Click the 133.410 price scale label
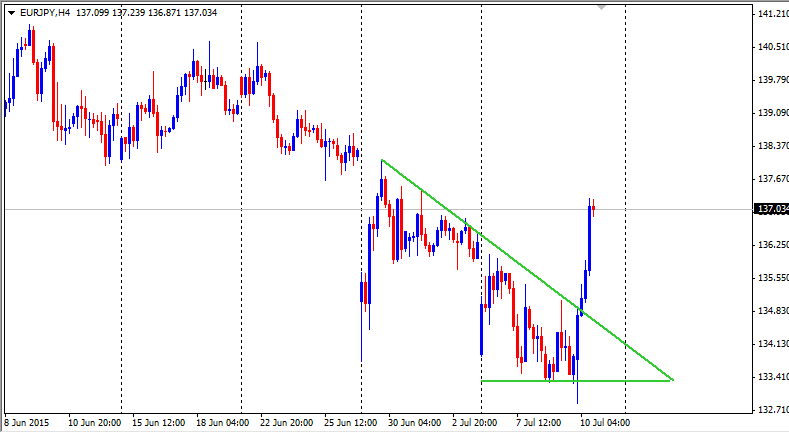Screen dimensions: 789x433 coord(773,377)
